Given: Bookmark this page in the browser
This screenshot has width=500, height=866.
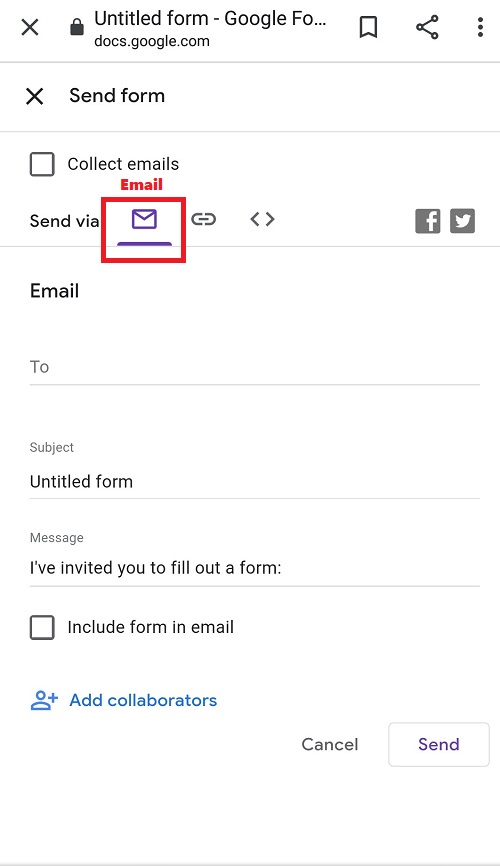Looking at the screenshot, I should 369,27.
